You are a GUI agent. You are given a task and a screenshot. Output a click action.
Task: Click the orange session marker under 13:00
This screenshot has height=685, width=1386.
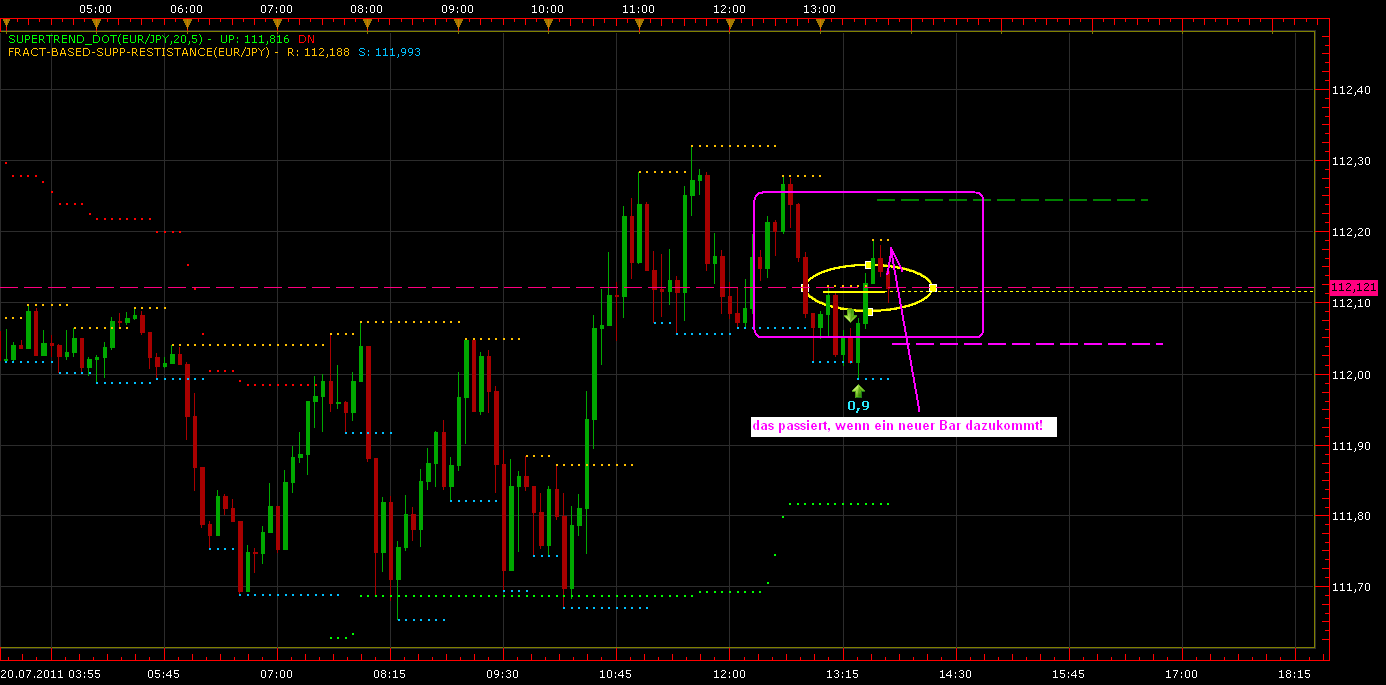(819, 23)
